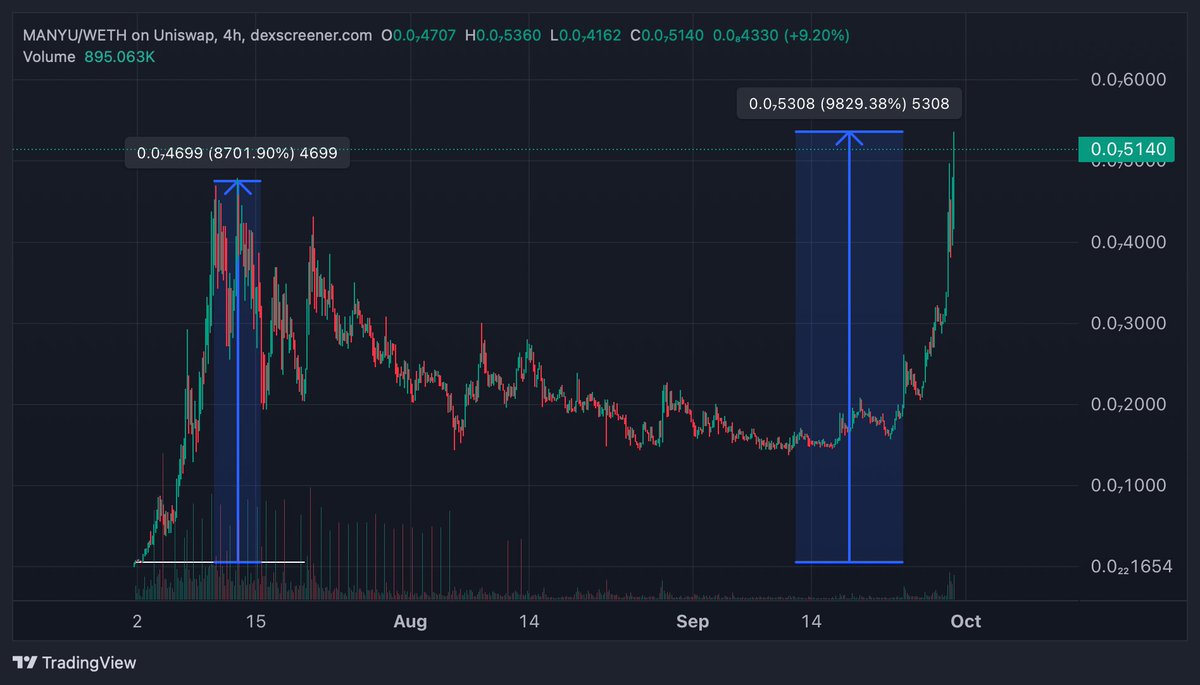The height and width of the screenshot is (685, 1200).
Task: Click the Oct date label on time axis
Action: click(966, 622)
